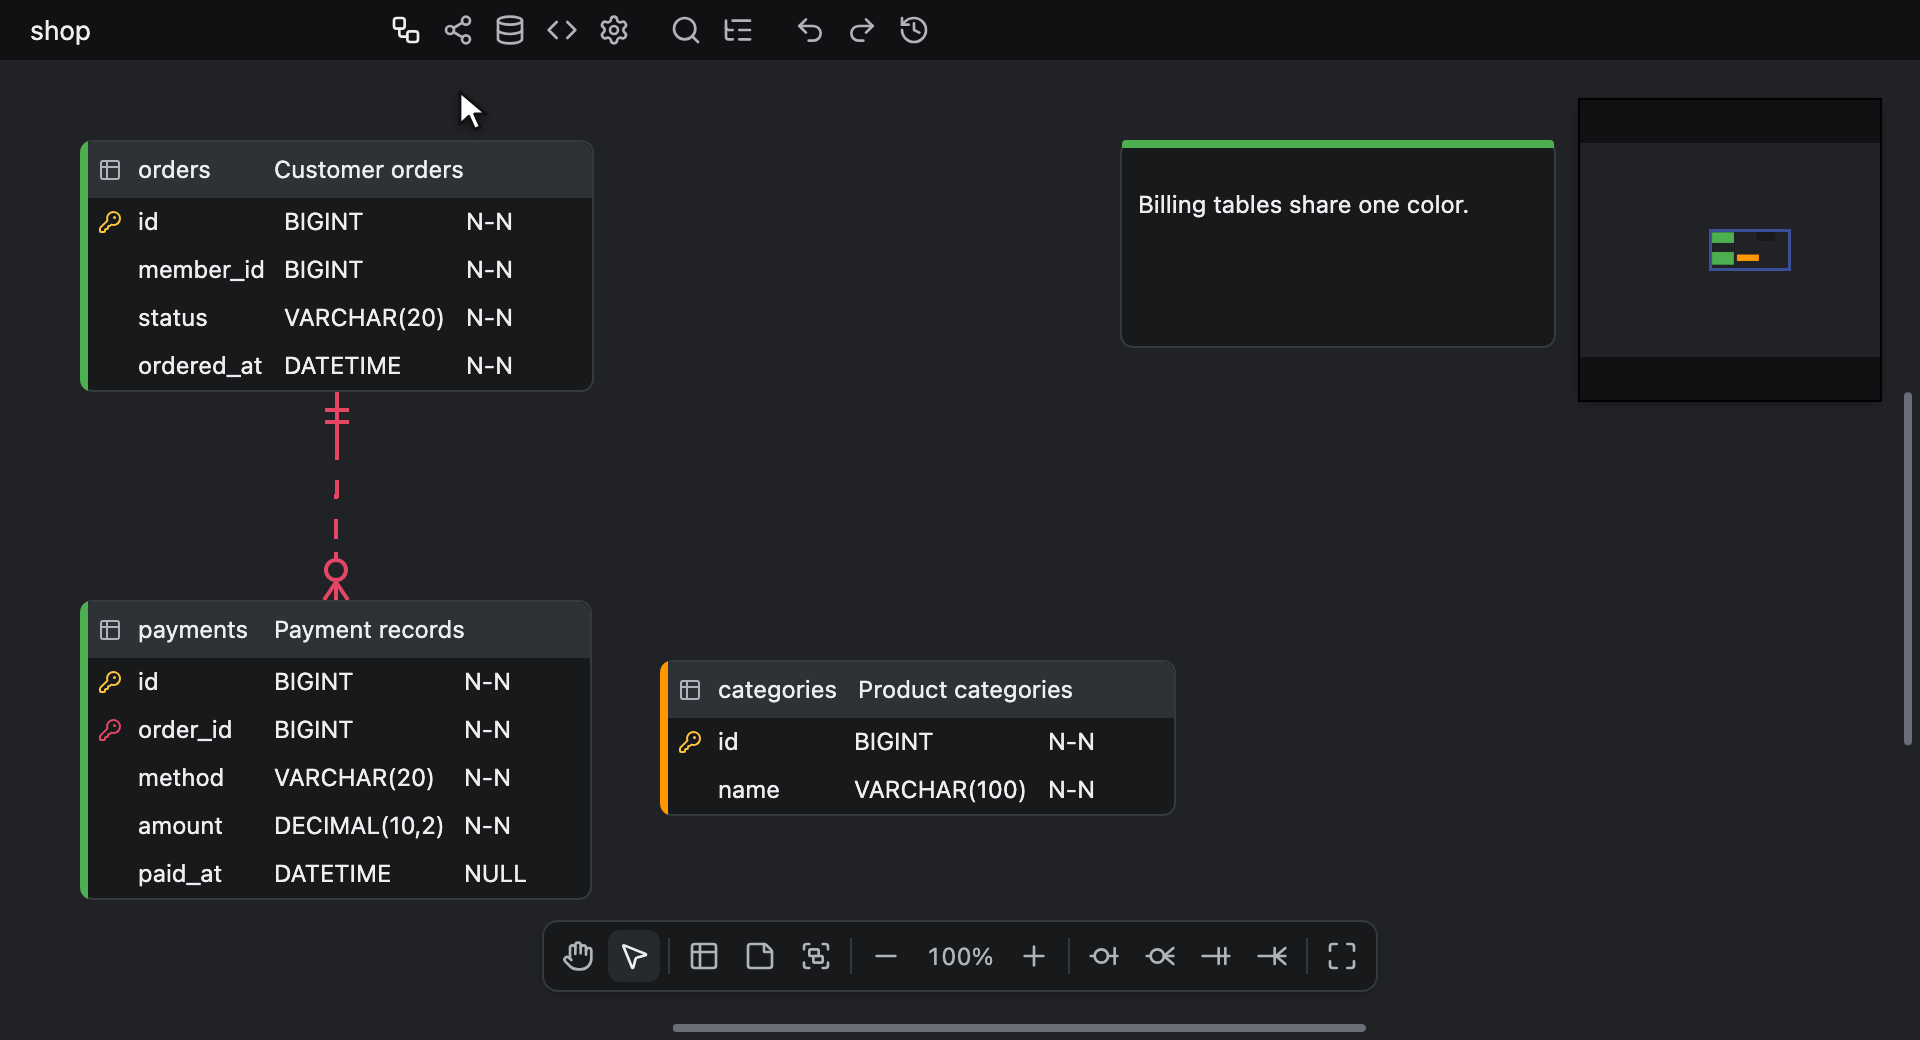1920x1040 pixels.
Task: Click the zoom out minus button
Action: (x=886, y=956)
